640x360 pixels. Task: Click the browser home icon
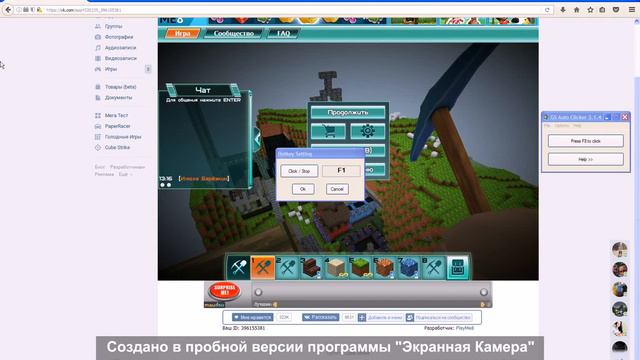pos(576,9)
